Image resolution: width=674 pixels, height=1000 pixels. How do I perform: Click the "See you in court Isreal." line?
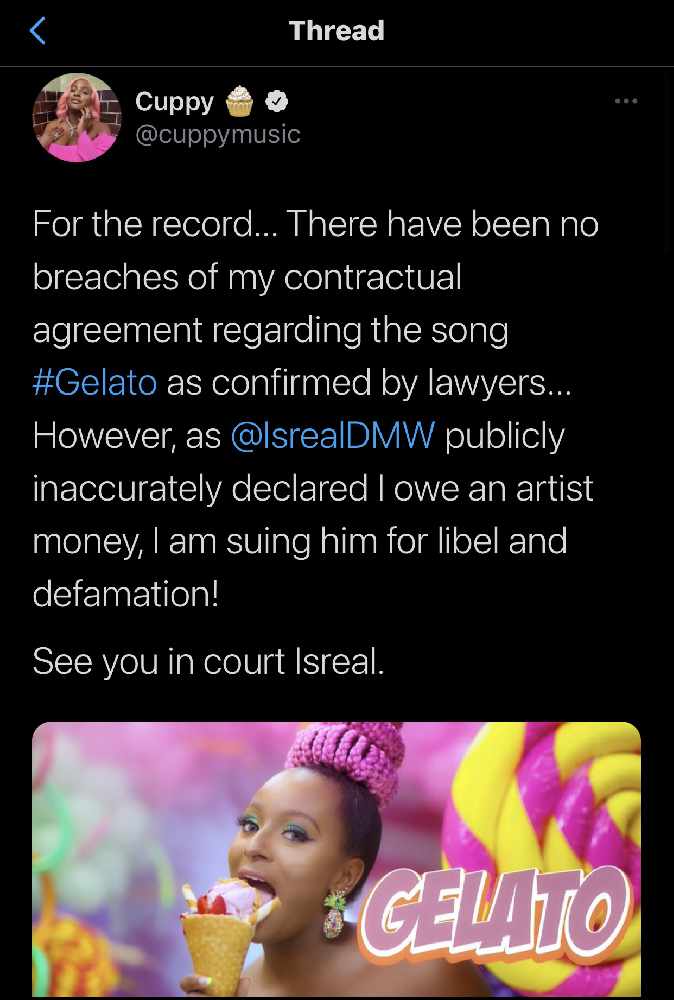[208, 661]
